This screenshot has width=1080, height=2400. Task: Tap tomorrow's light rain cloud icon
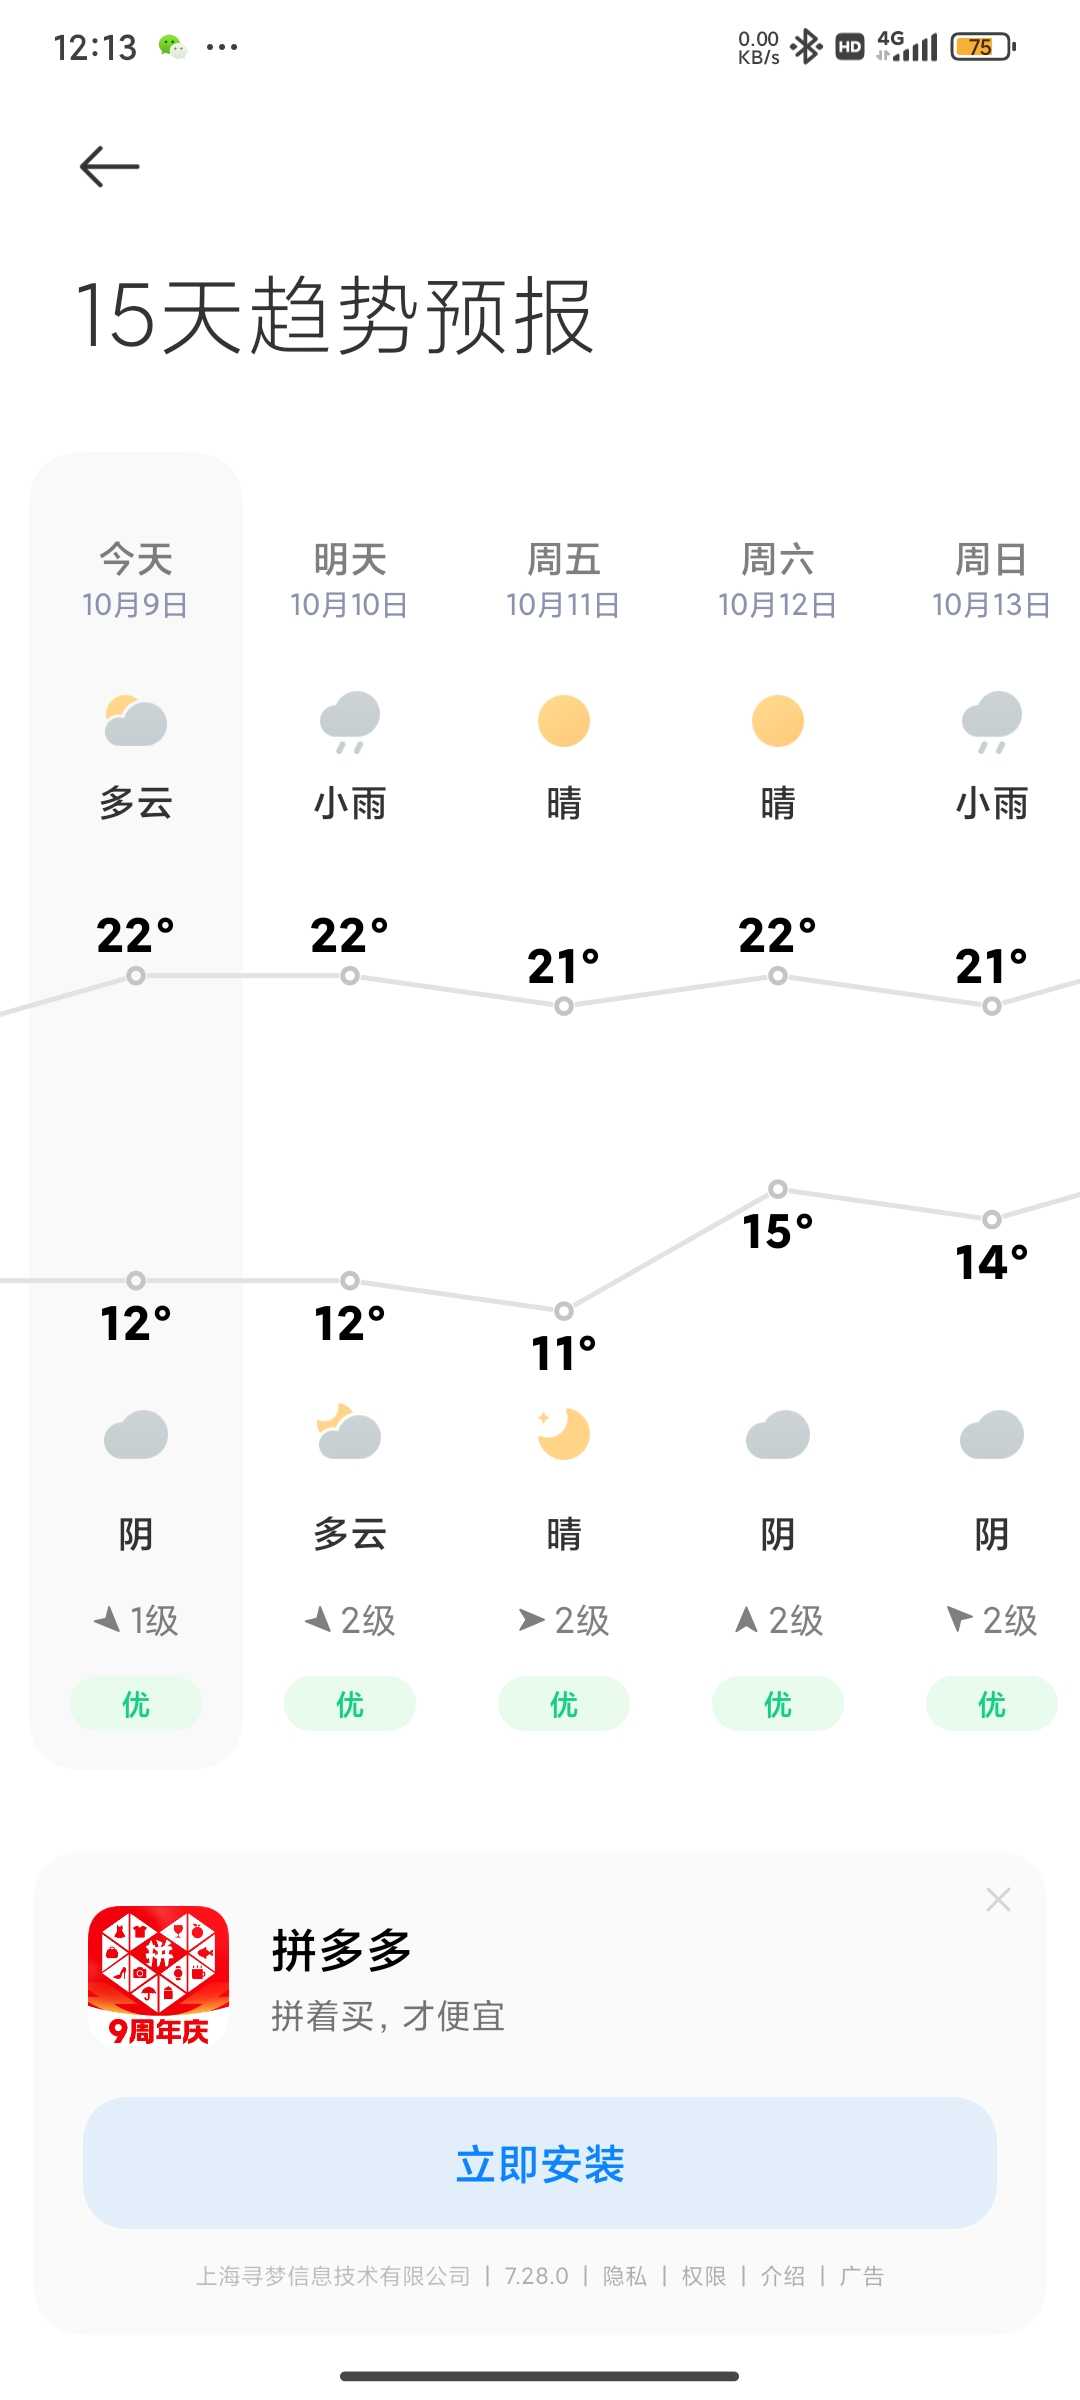[350, 721]
